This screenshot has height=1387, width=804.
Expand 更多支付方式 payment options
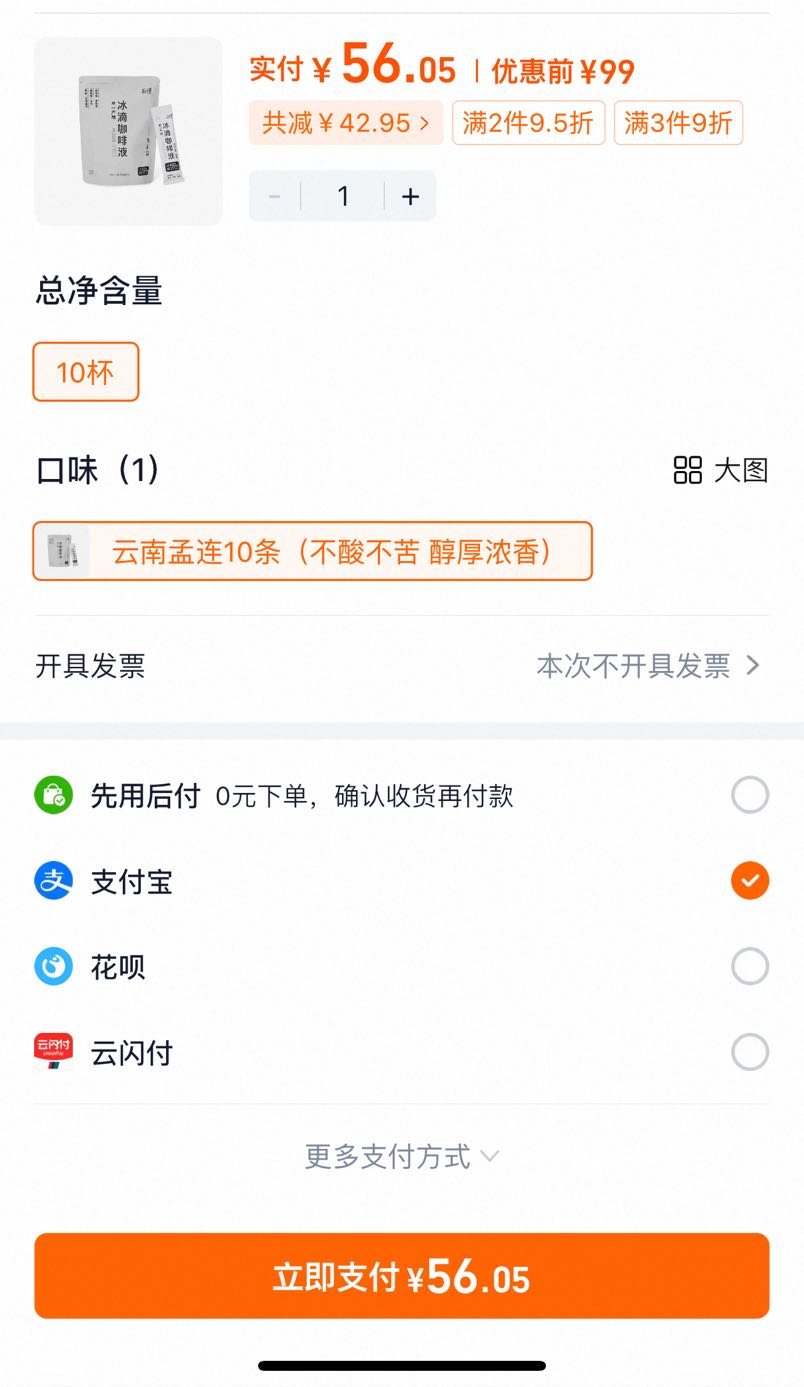pyautogui.click(x=402, y=1157)
